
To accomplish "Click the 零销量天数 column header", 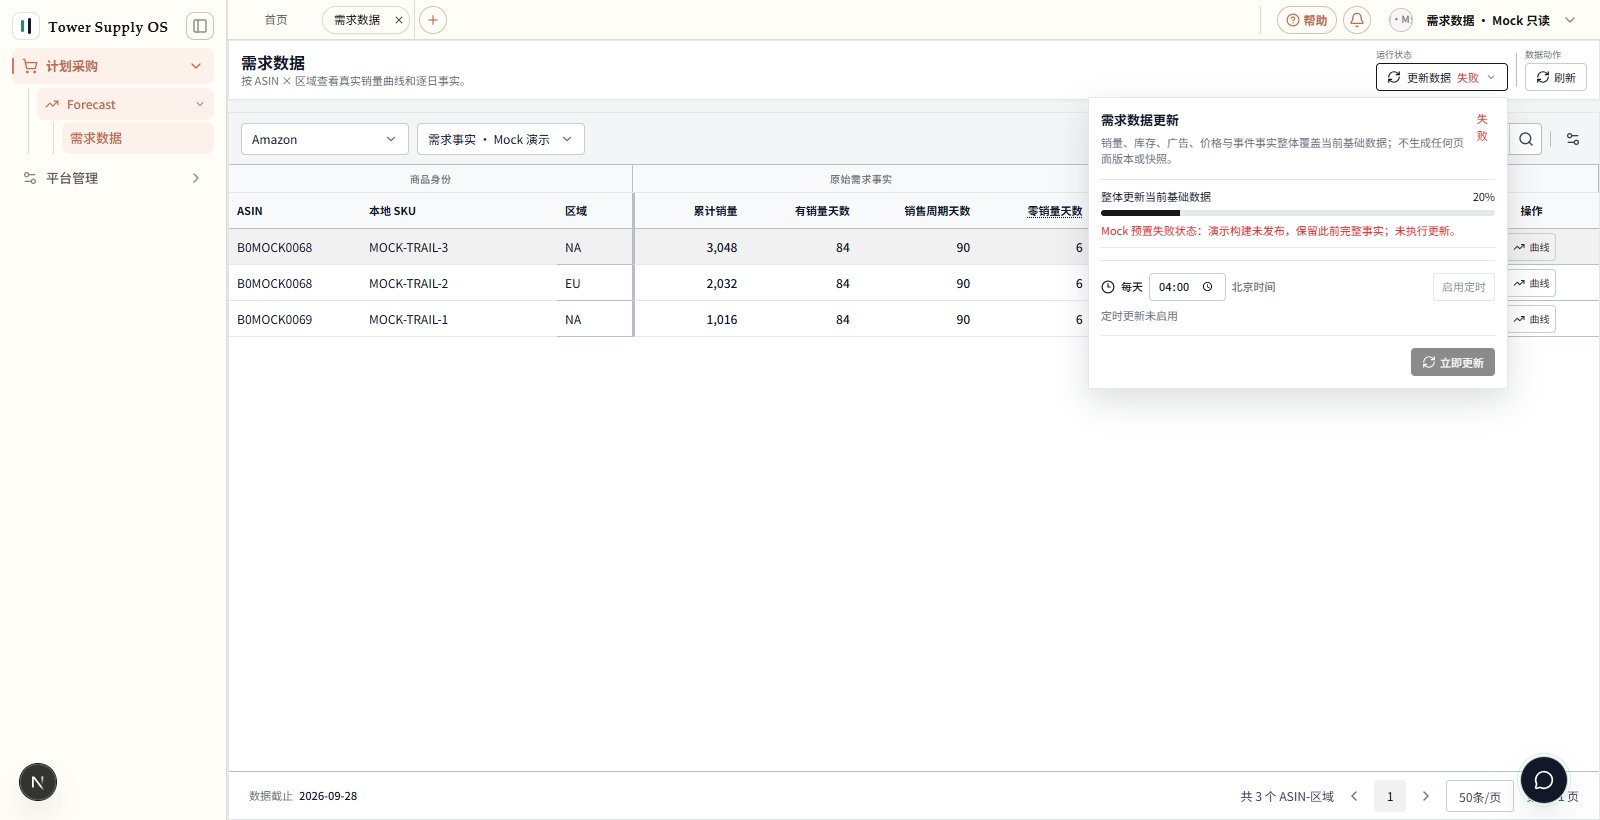I will [1055, 211].
